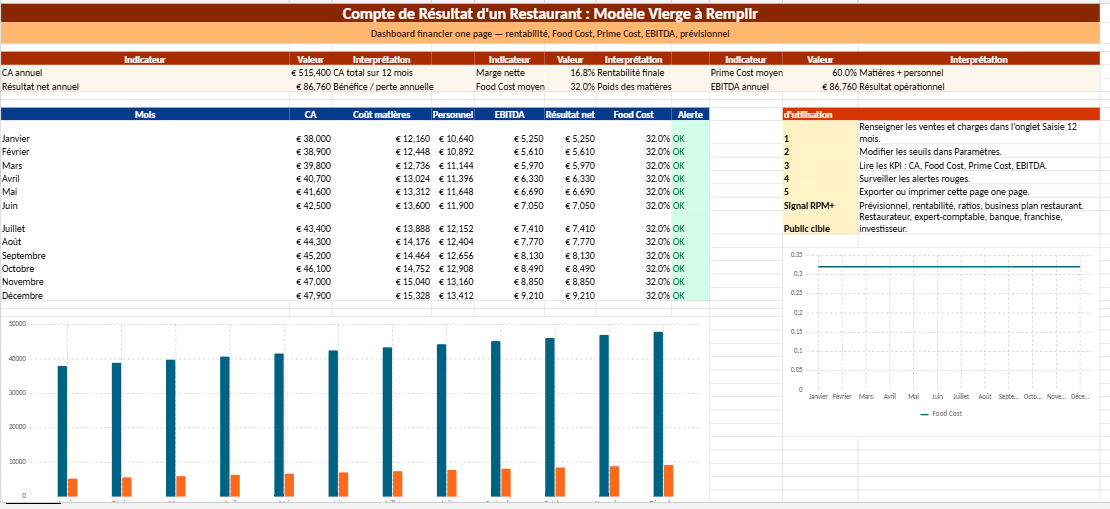Image resolution: width=1110 pixels, height=509 pixels.
Task: Click the 'CA total sur 12 mois' interpretation cell
Action: [382, 72]
